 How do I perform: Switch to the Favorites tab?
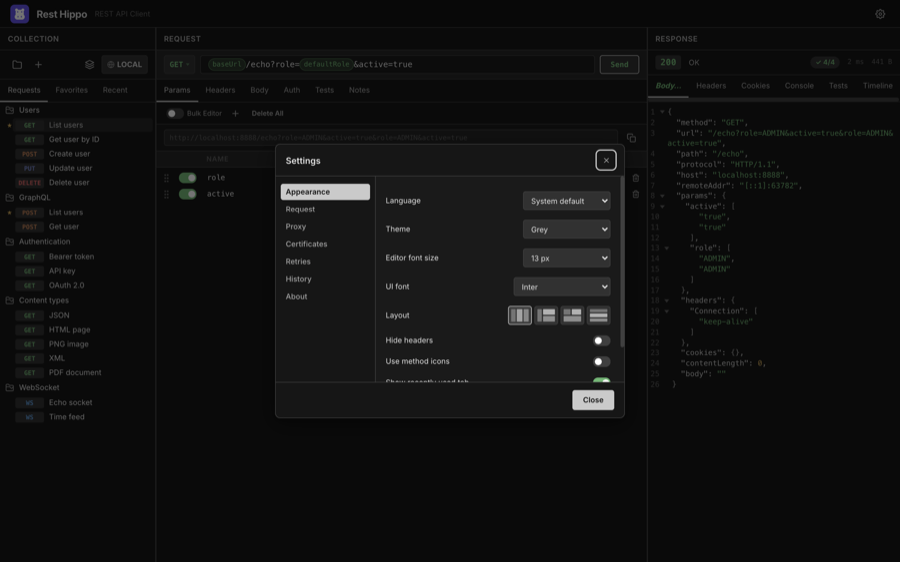pos(72,90)
